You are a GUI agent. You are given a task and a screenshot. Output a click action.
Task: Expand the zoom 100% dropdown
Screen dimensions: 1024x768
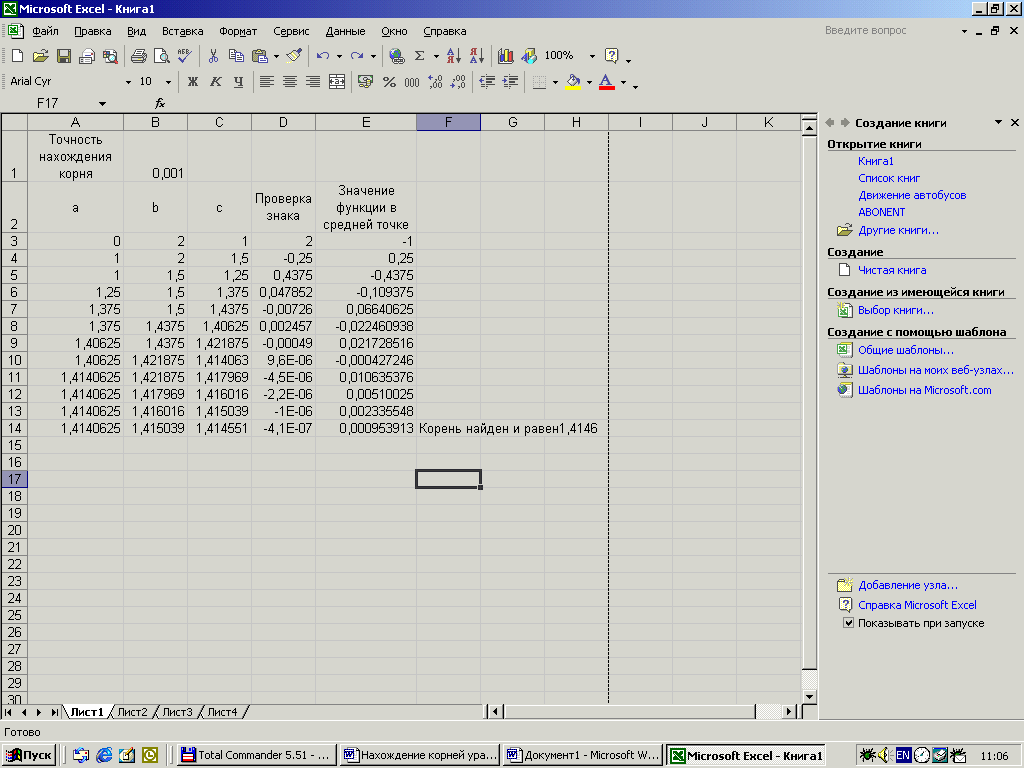(x=592, y=56)
